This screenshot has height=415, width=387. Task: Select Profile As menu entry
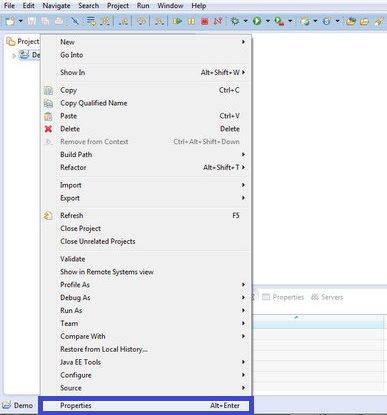(x=146, y=285)
